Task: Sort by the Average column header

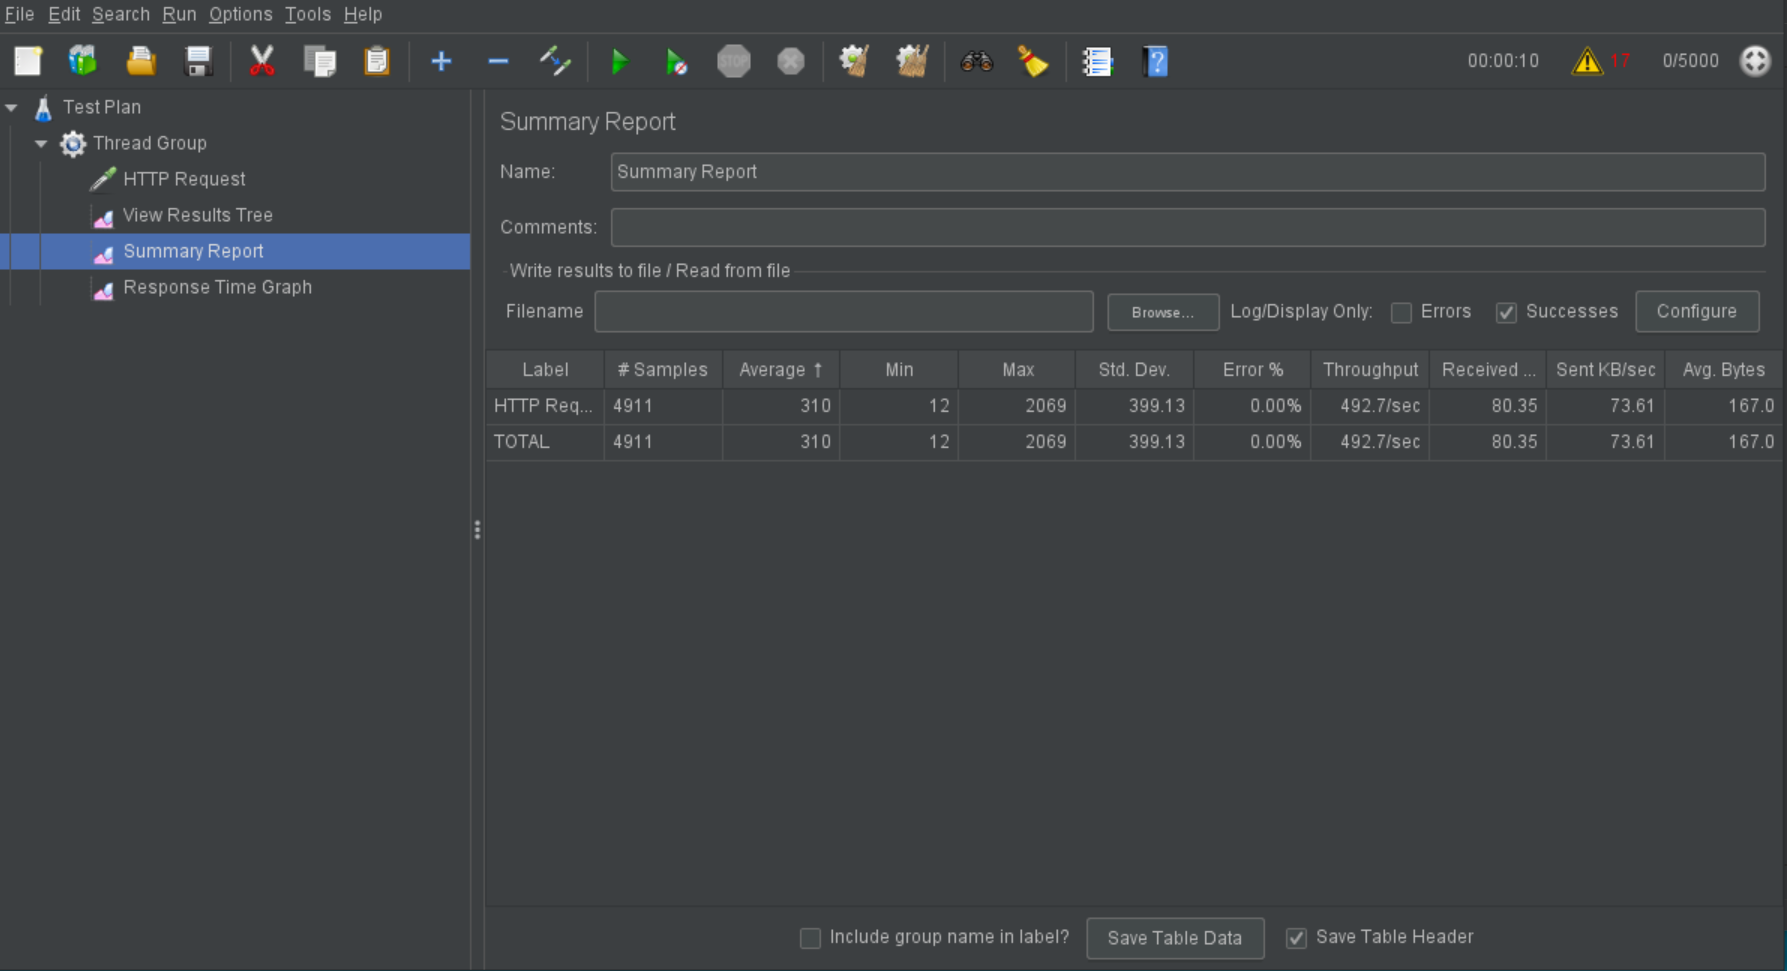Action: [x=781, y=369]
